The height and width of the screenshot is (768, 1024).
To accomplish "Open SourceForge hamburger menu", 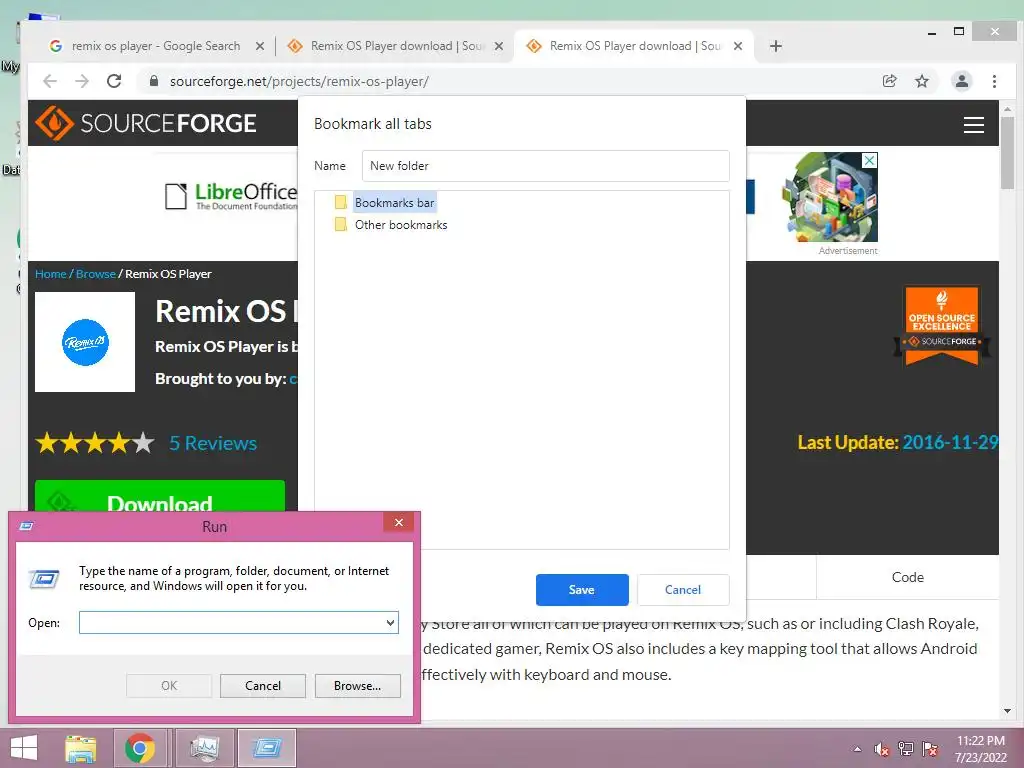I will tap(974, 124).
